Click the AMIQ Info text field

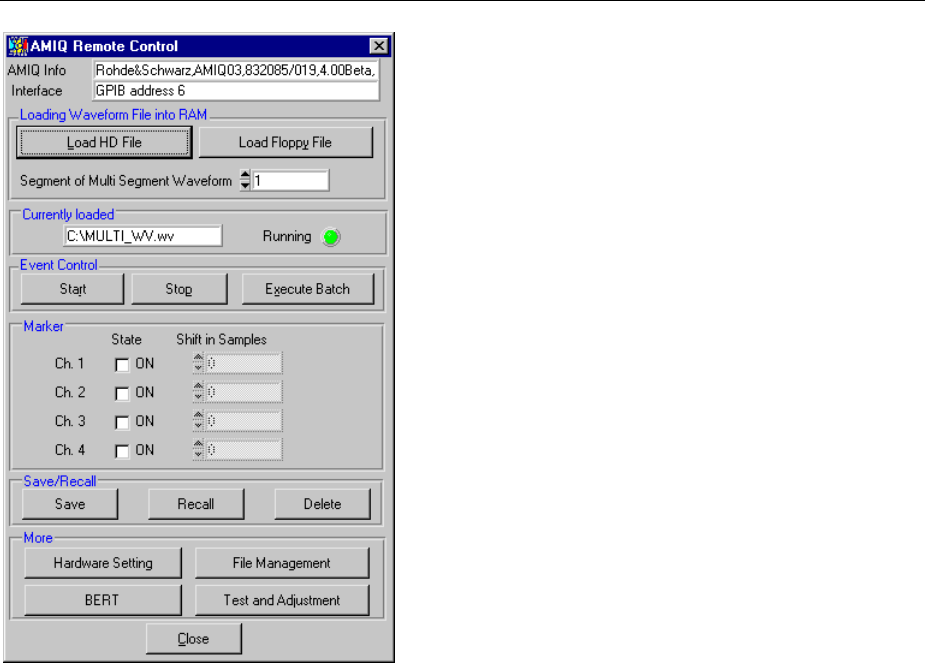[x=236, y=70]
